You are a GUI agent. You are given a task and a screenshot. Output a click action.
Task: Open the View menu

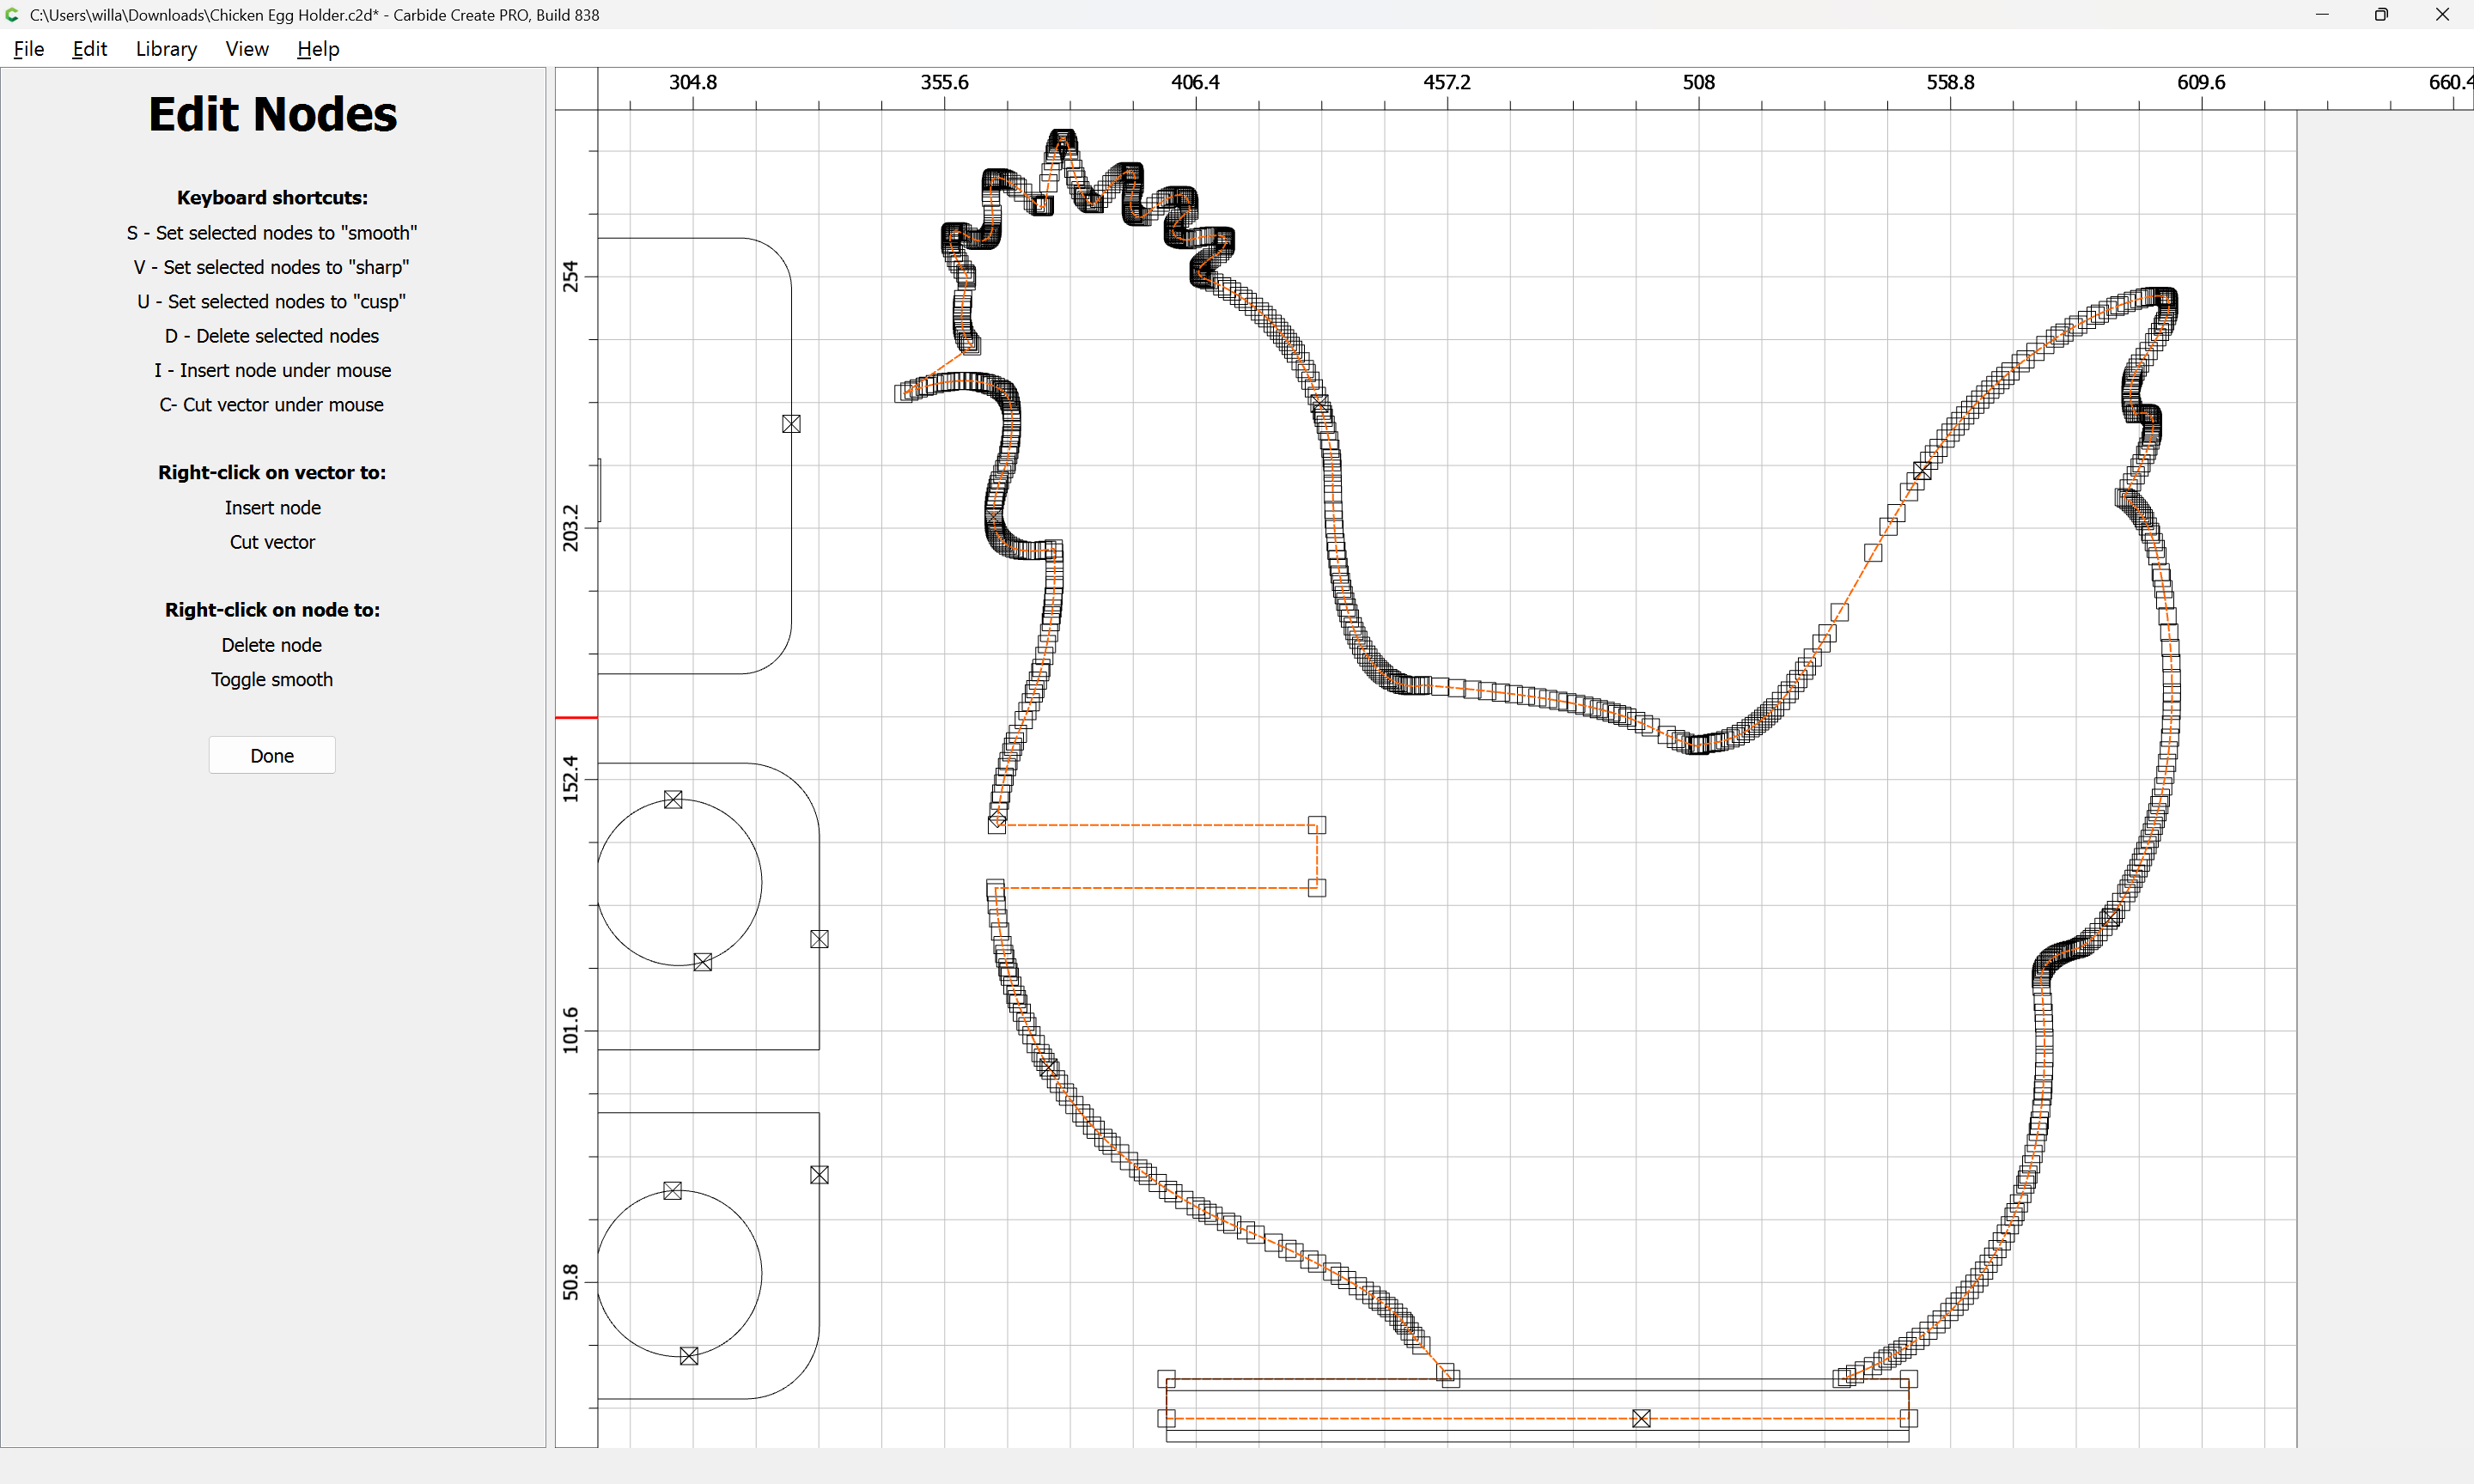246,49
